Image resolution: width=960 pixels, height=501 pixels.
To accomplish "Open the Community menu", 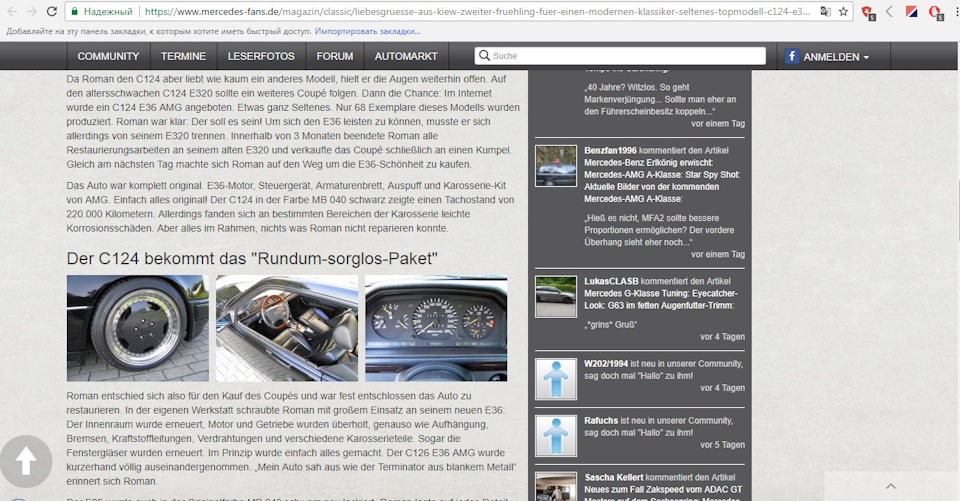I will pos(108,56).
